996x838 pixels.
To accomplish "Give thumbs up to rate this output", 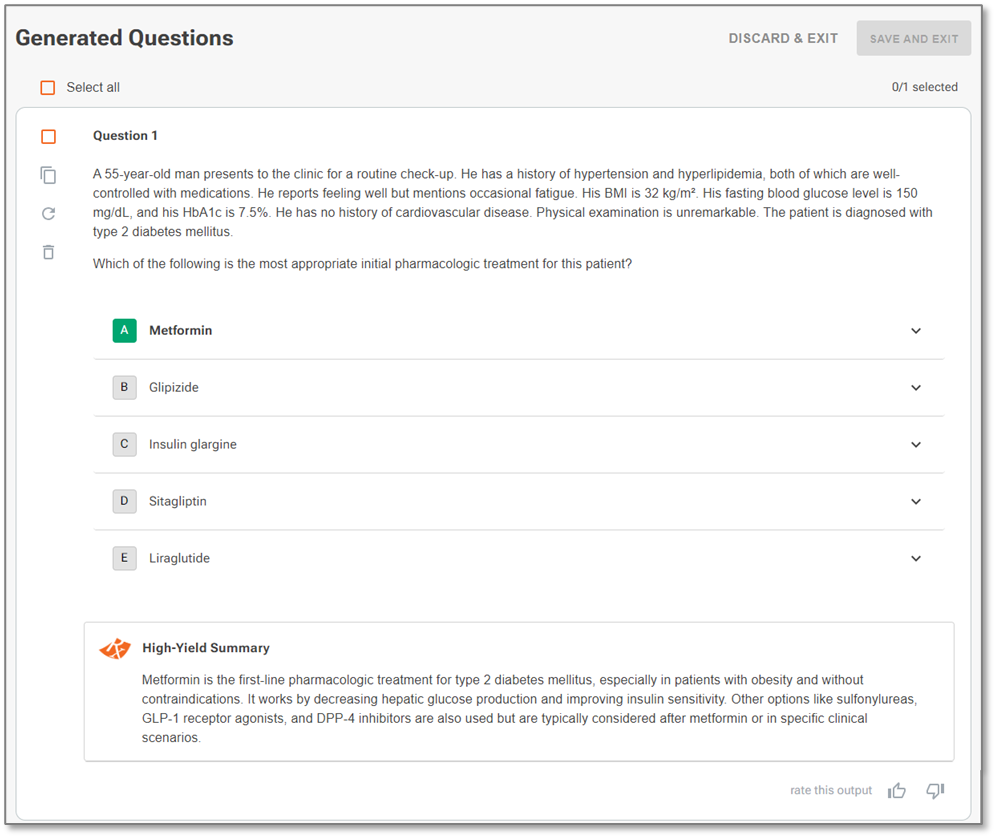I will [897, 790].
